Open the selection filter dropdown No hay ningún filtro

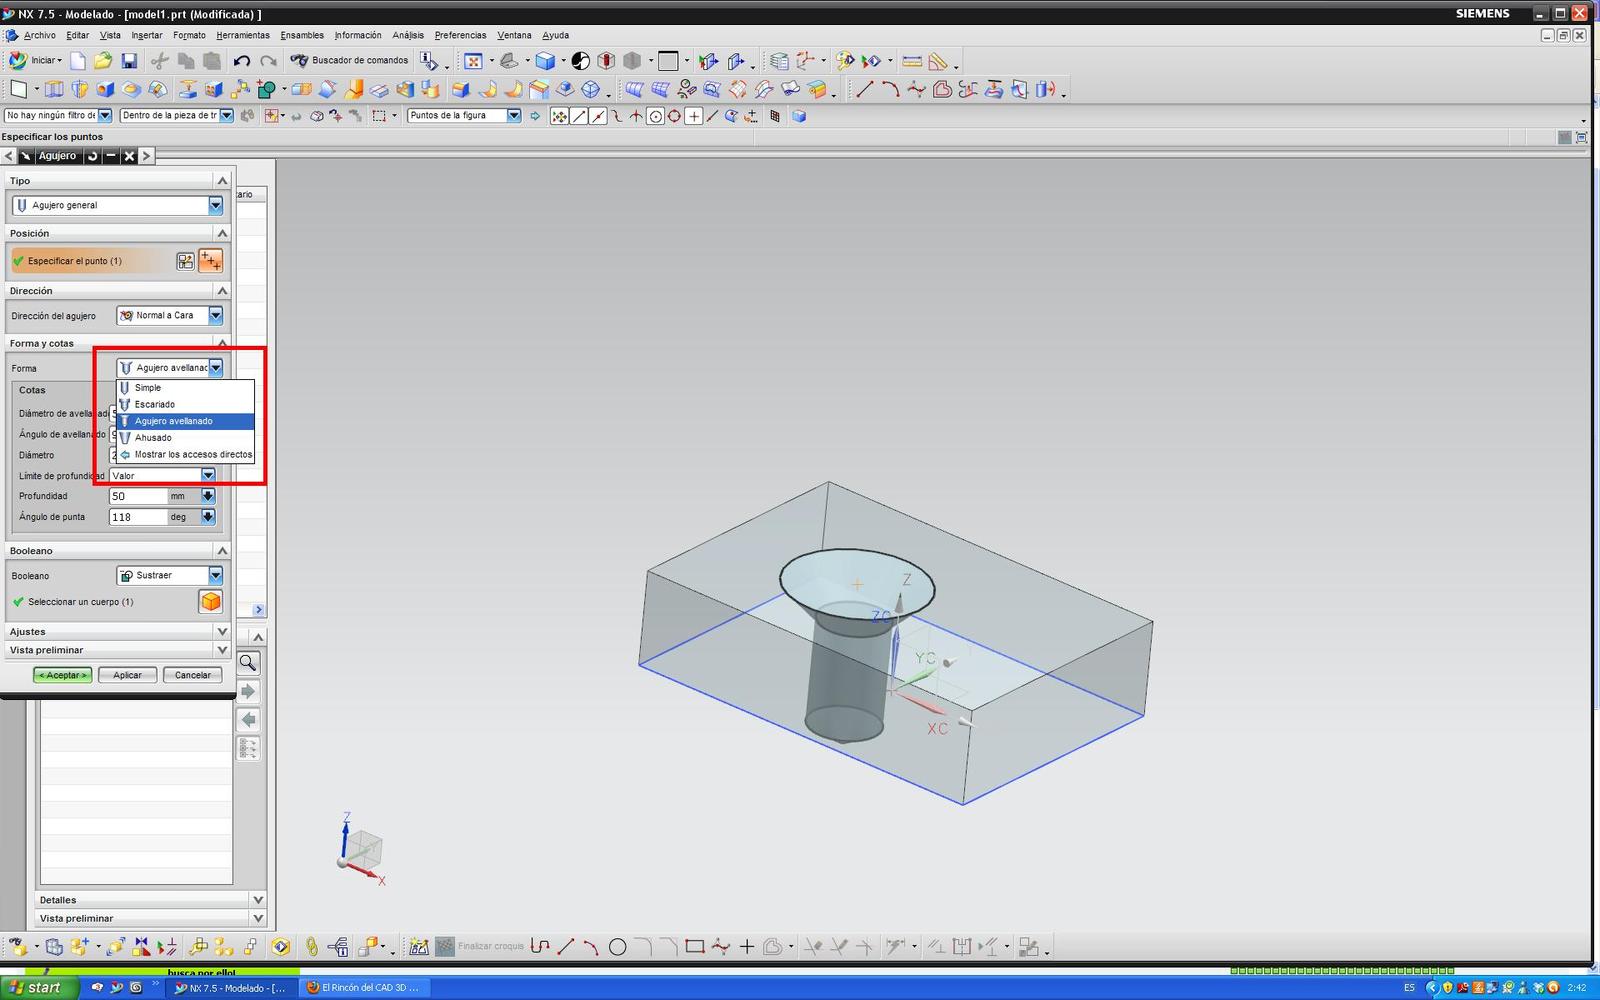pos(104,116)
